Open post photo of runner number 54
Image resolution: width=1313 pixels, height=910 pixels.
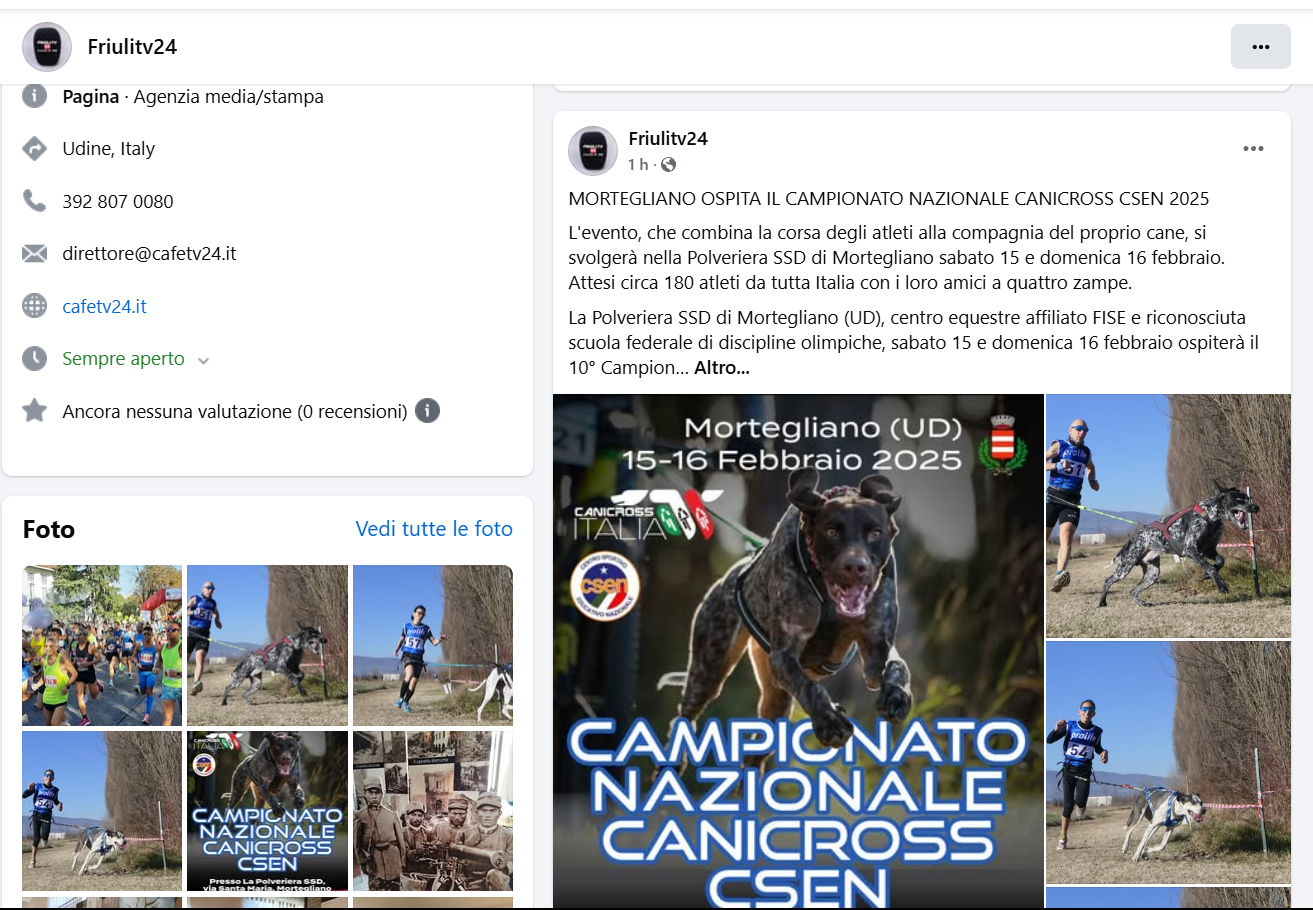point(1168,762)
